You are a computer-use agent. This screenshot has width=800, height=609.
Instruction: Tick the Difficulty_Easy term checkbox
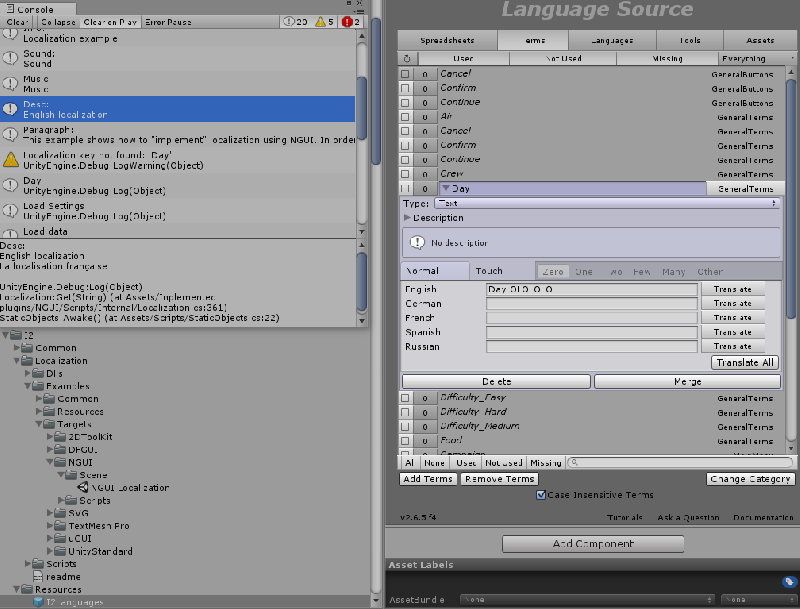406,398
